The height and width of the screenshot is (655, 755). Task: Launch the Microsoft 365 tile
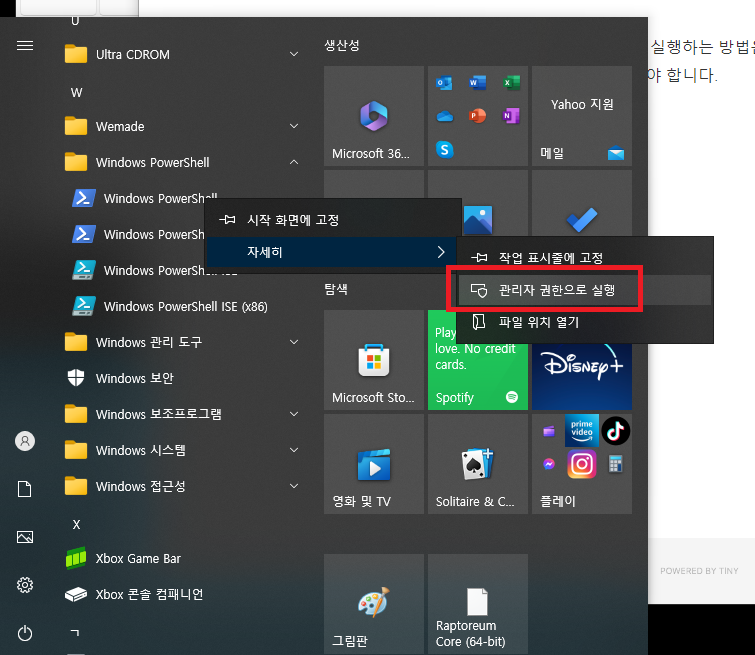point(374,116)
